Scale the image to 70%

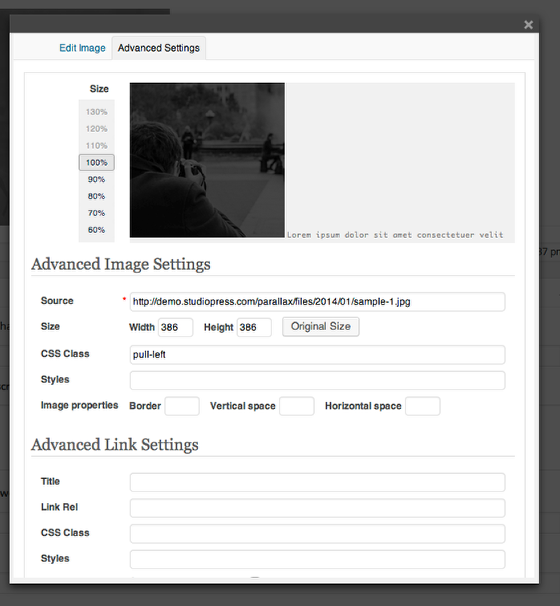(x=97, y=213)
